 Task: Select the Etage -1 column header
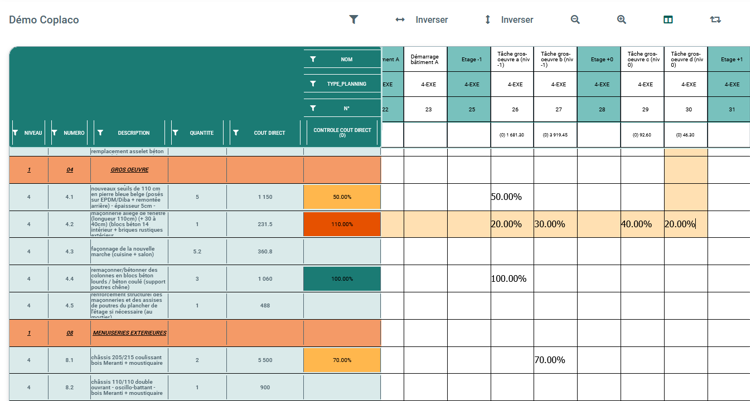(x=471, y=59)
